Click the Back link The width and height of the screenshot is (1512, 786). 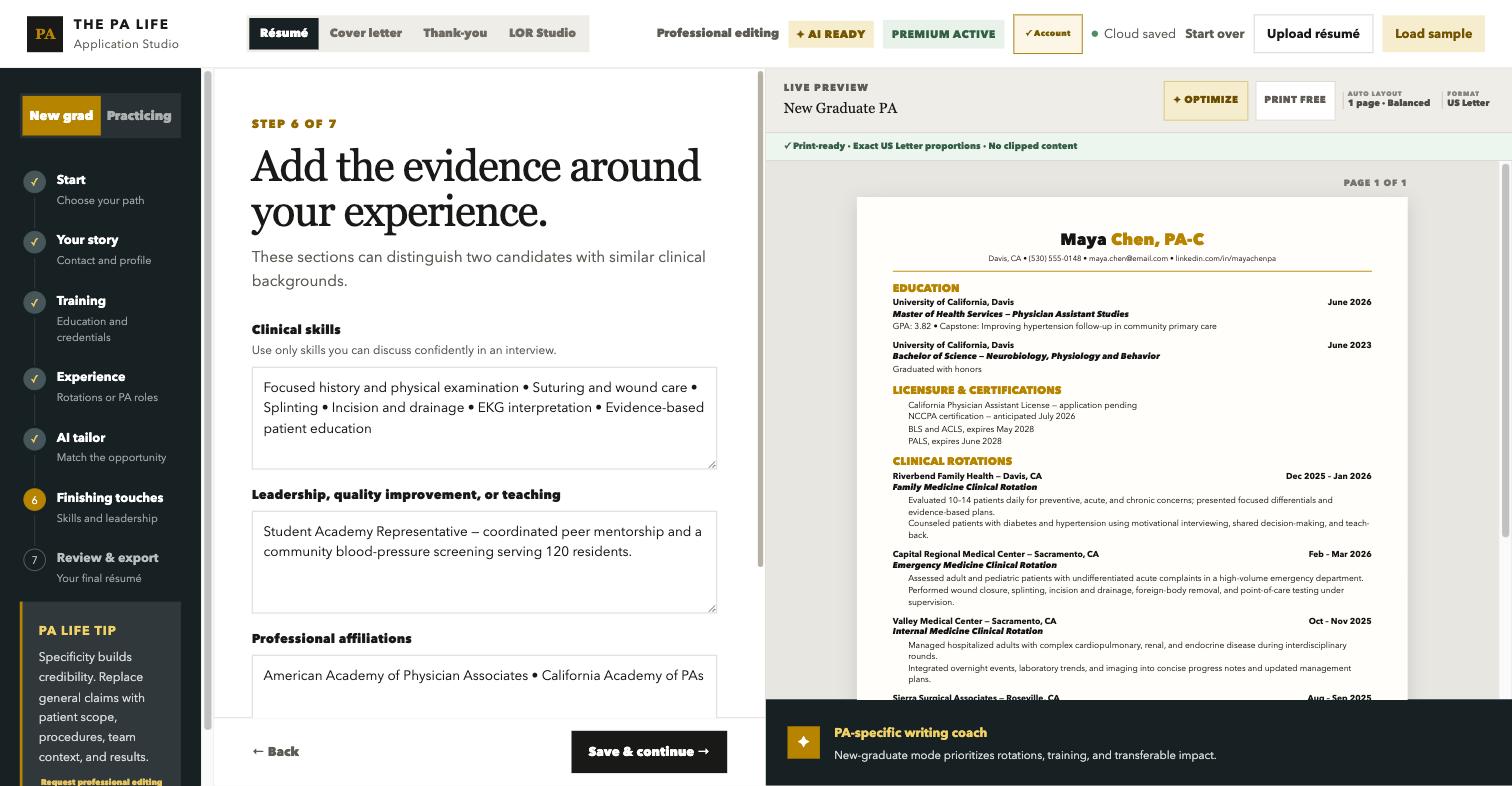(x=275, y=752)
